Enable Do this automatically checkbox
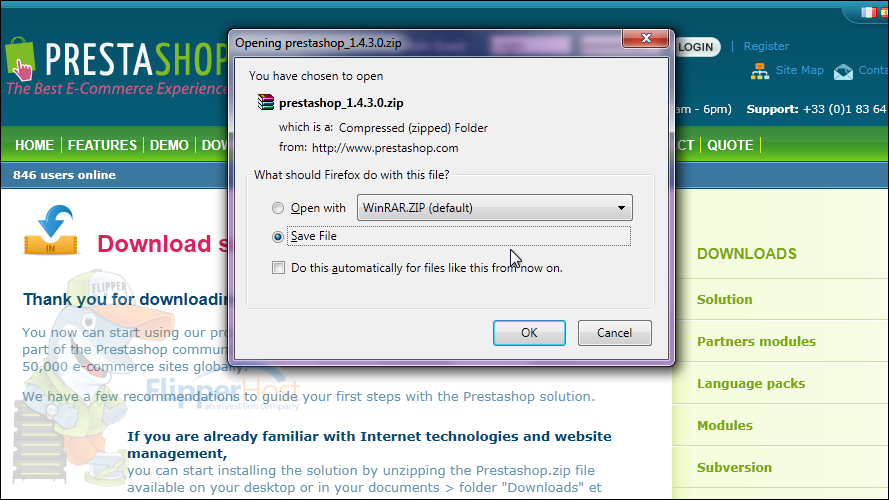Image resolution: width=889 pixels, height=500 pixels. tap(278, 268)
